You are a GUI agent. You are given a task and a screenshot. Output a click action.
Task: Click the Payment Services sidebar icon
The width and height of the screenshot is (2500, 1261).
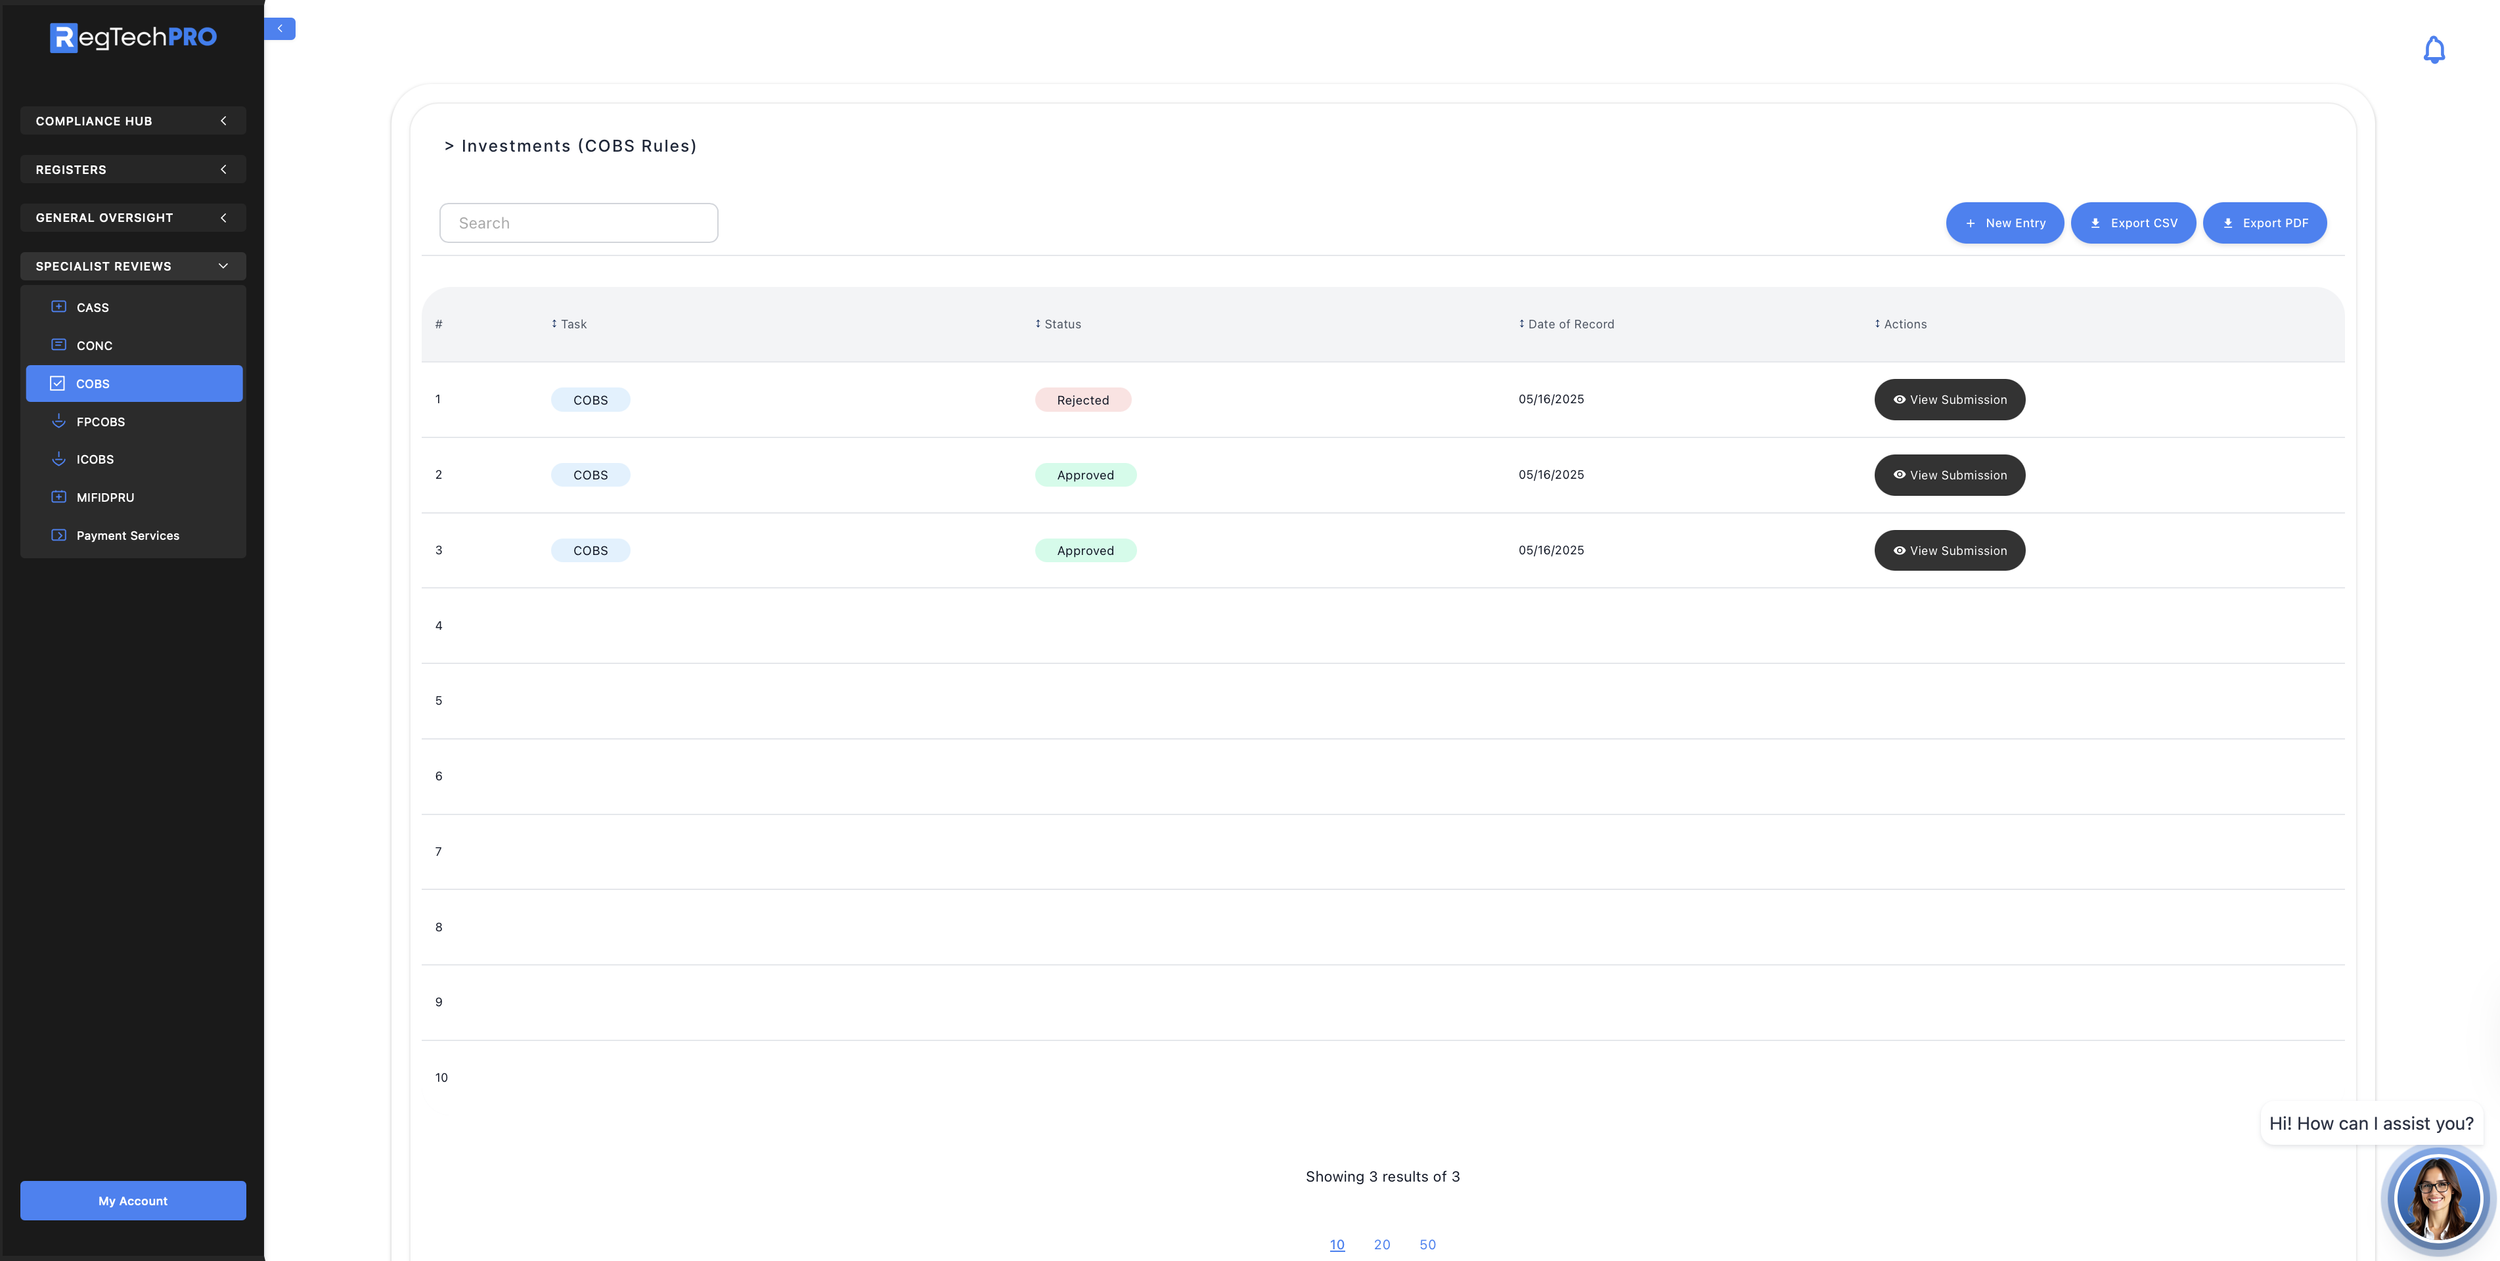59,535
